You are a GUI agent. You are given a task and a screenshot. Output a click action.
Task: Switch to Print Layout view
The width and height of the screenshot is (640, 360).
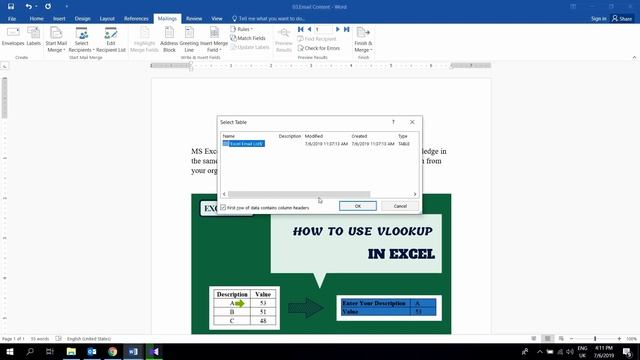tap(547, 339)
